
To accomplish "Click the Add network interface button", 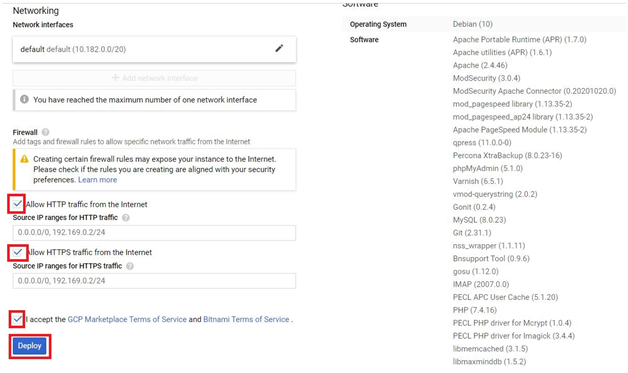I will point(154,78).
